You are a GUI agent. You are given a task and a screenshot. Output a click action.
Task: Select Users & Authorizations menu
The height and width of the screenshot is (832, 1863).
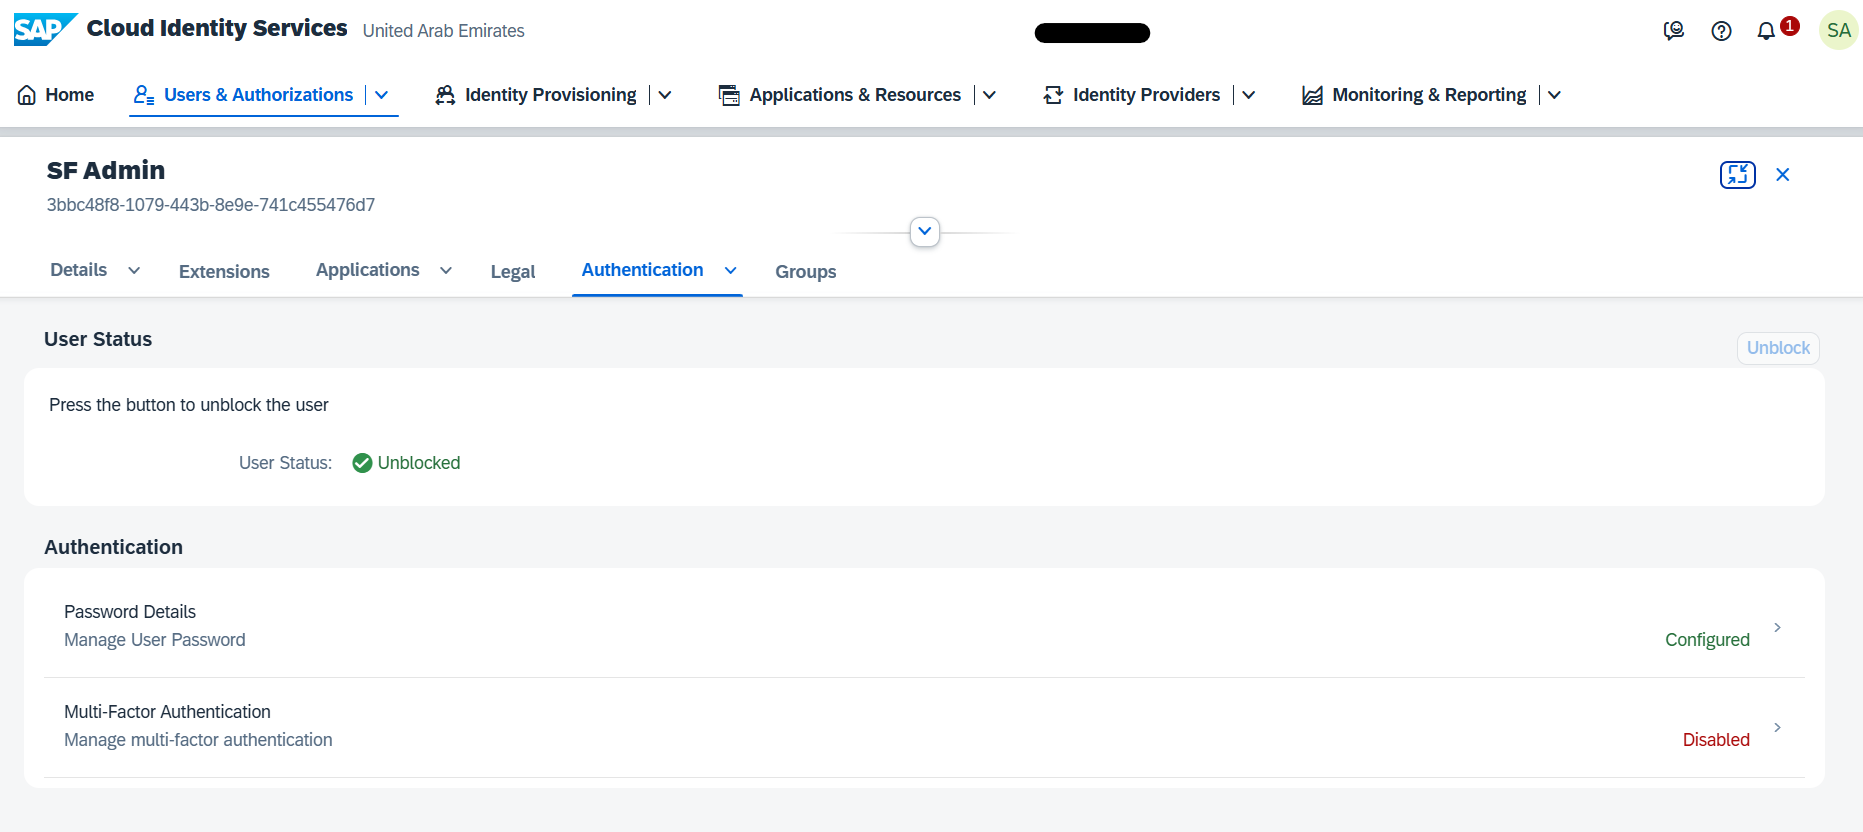[258, 95]
